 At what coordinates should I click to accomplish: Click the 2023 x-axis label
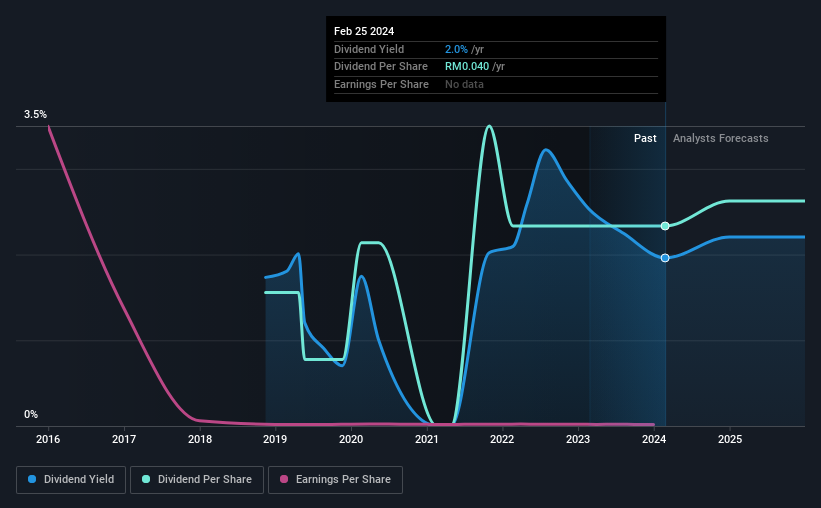578,439
